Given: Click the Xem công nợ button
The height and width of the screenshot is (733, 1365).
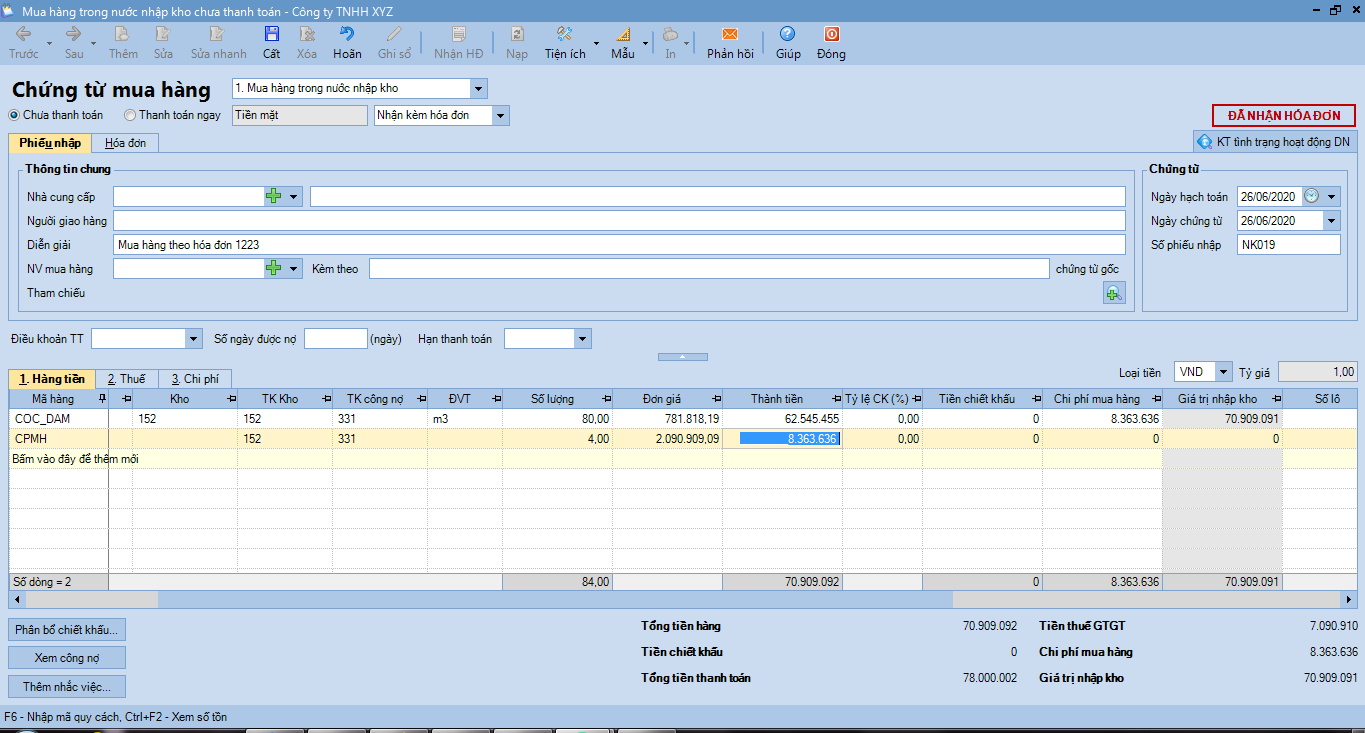Looking at the screenshot, I should (67, 658).
